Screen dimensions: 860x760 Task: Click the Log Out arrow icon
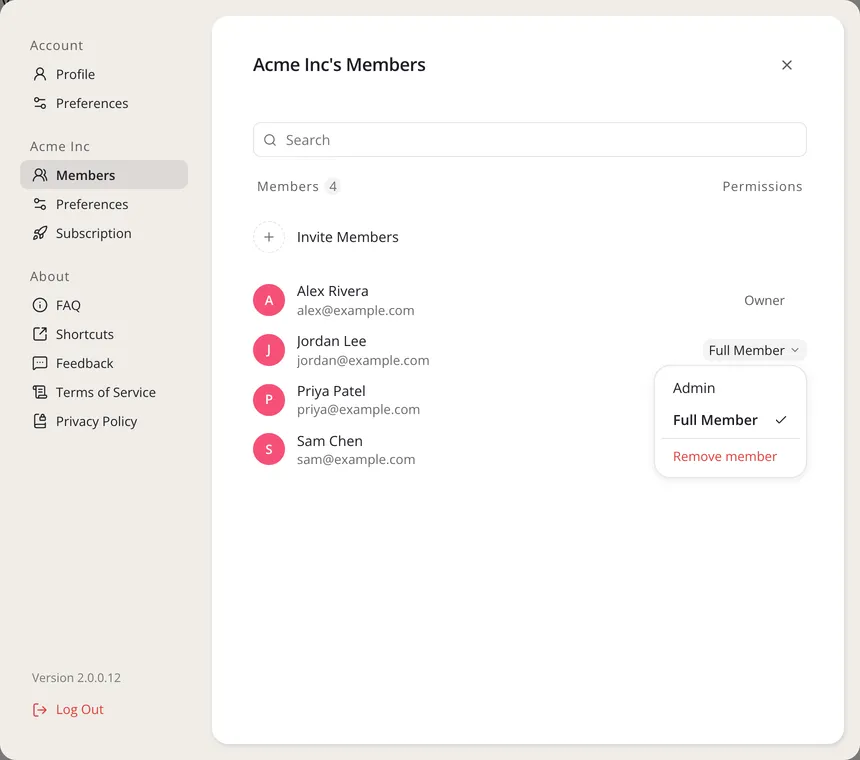39,710
